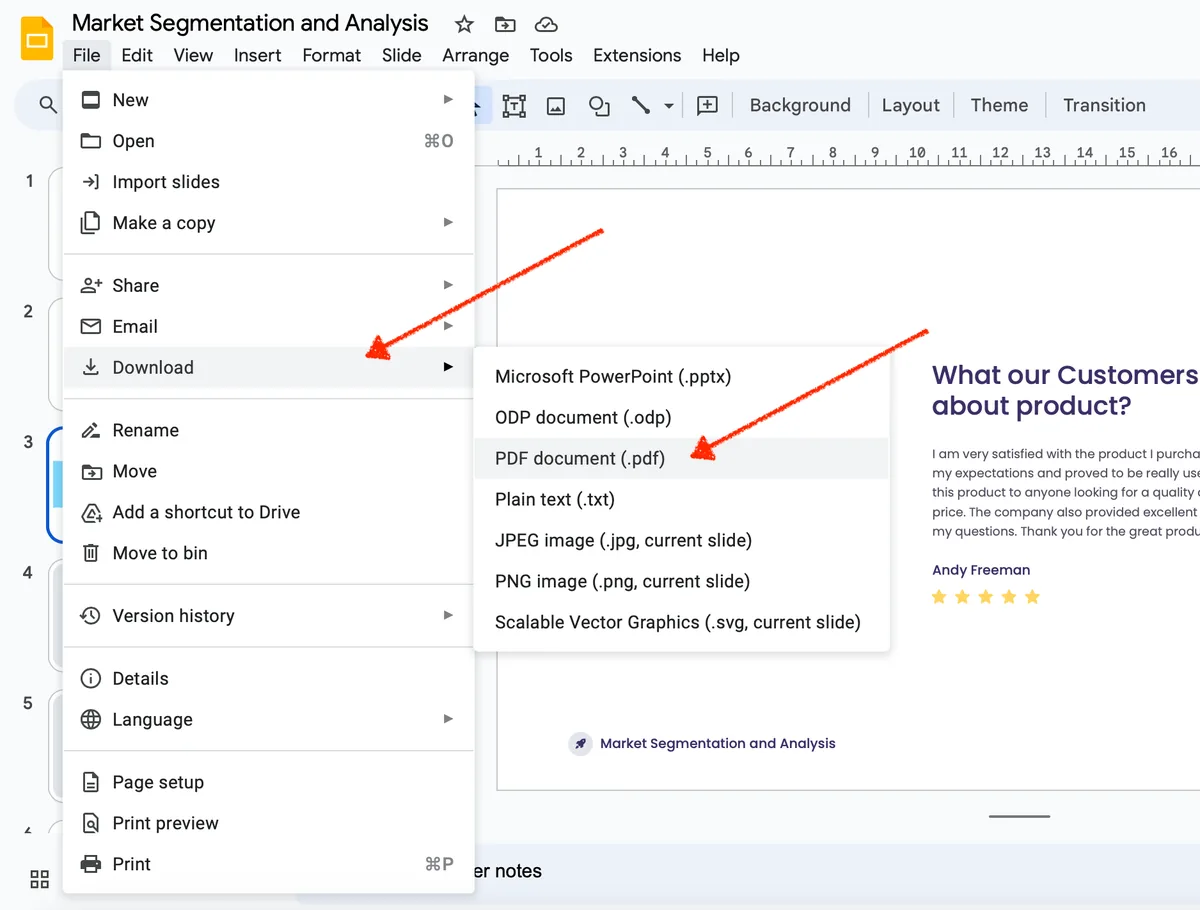Screen dimensions: 1200x910
Task: Click the slide footer text Market Segmentation and Analysis
Action: pyautogui.click(x=717, y=743)
